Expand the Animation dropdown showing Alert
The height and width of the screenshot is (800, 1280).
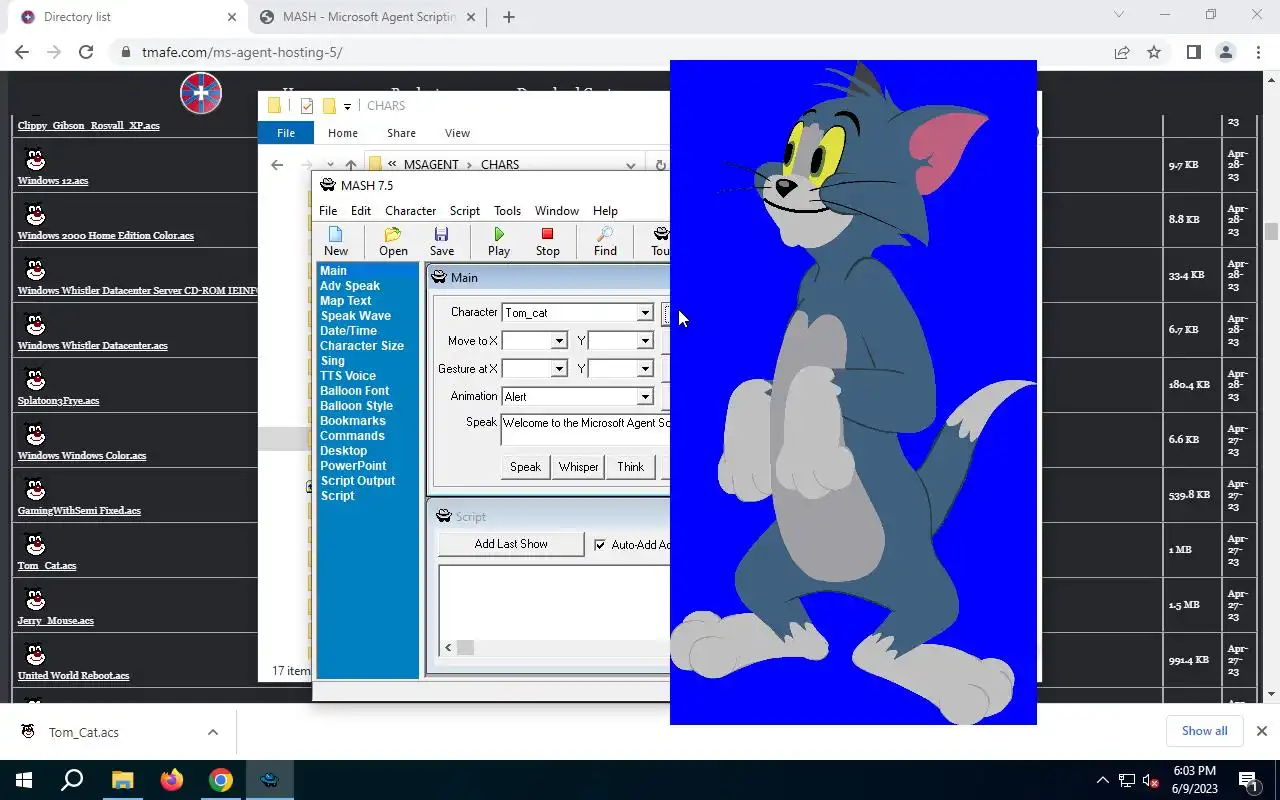point(645,397)
